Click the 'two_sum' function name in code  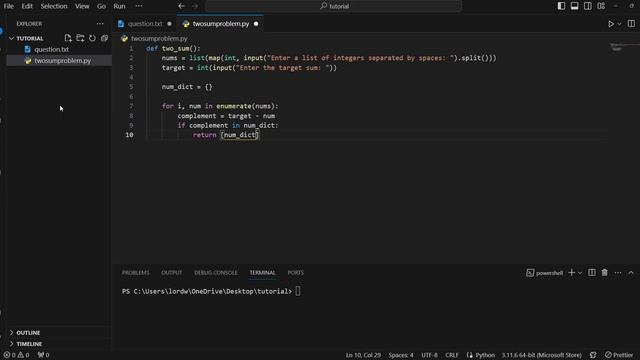click(176, 49)
